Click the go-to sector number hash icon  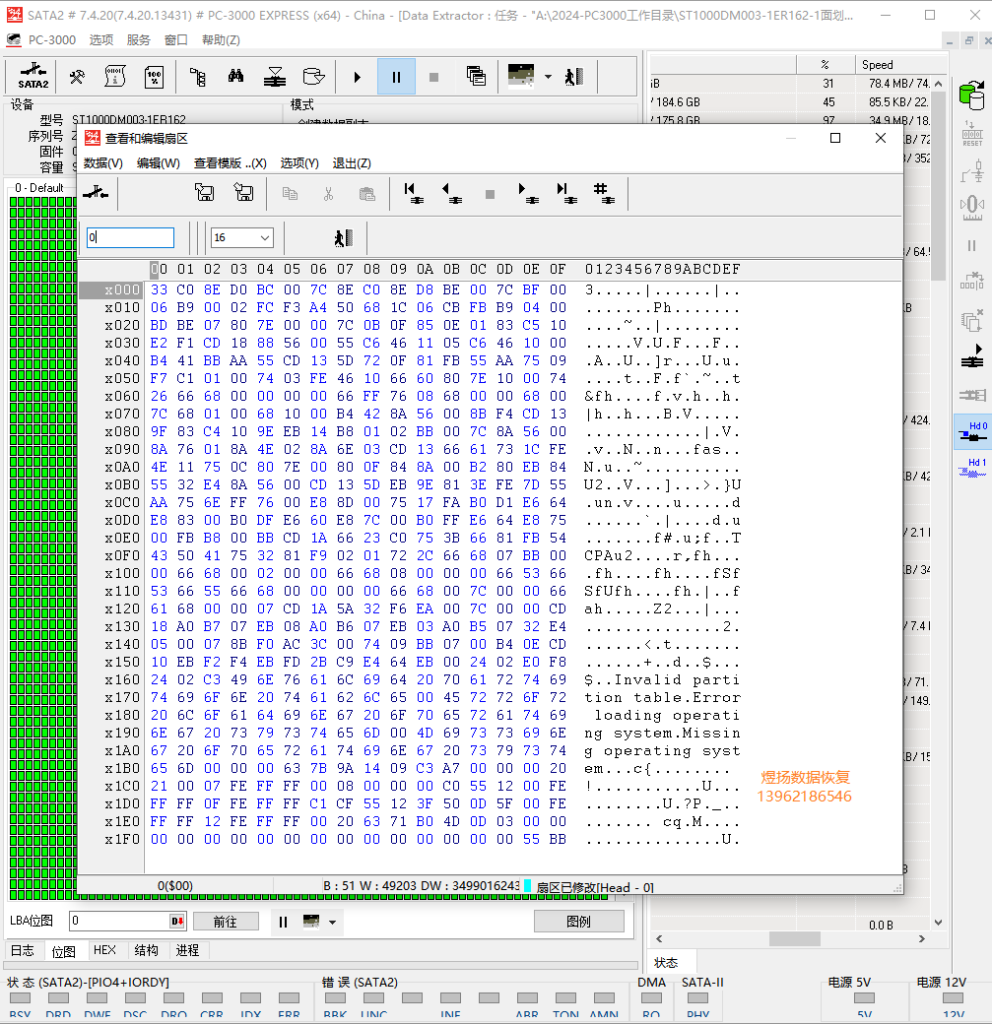pos(604,193)
